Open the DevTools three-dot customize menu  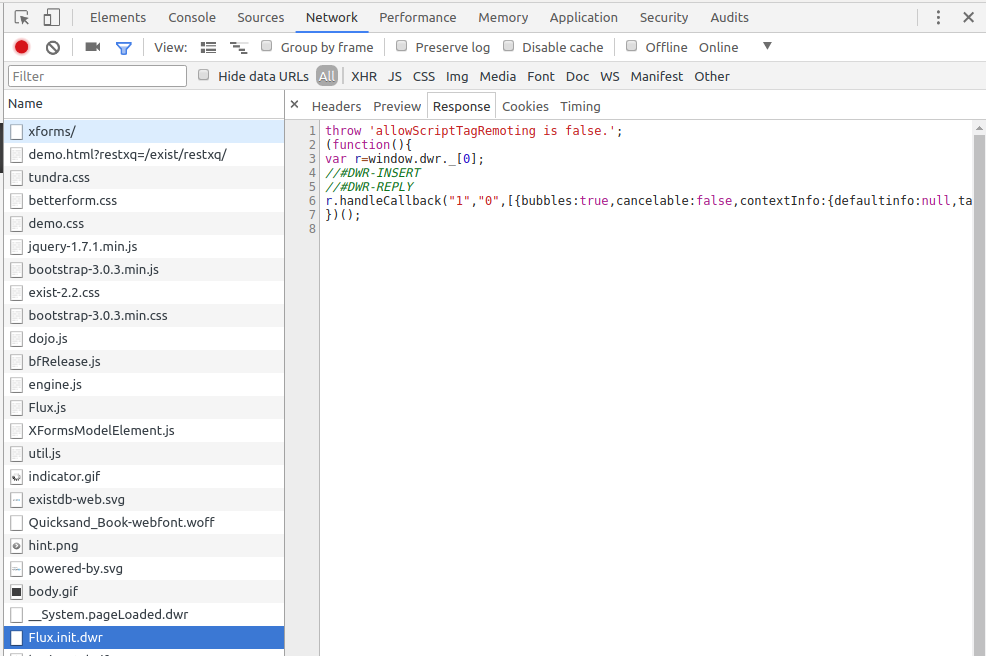pyautogui.click(x=938, y=18)
